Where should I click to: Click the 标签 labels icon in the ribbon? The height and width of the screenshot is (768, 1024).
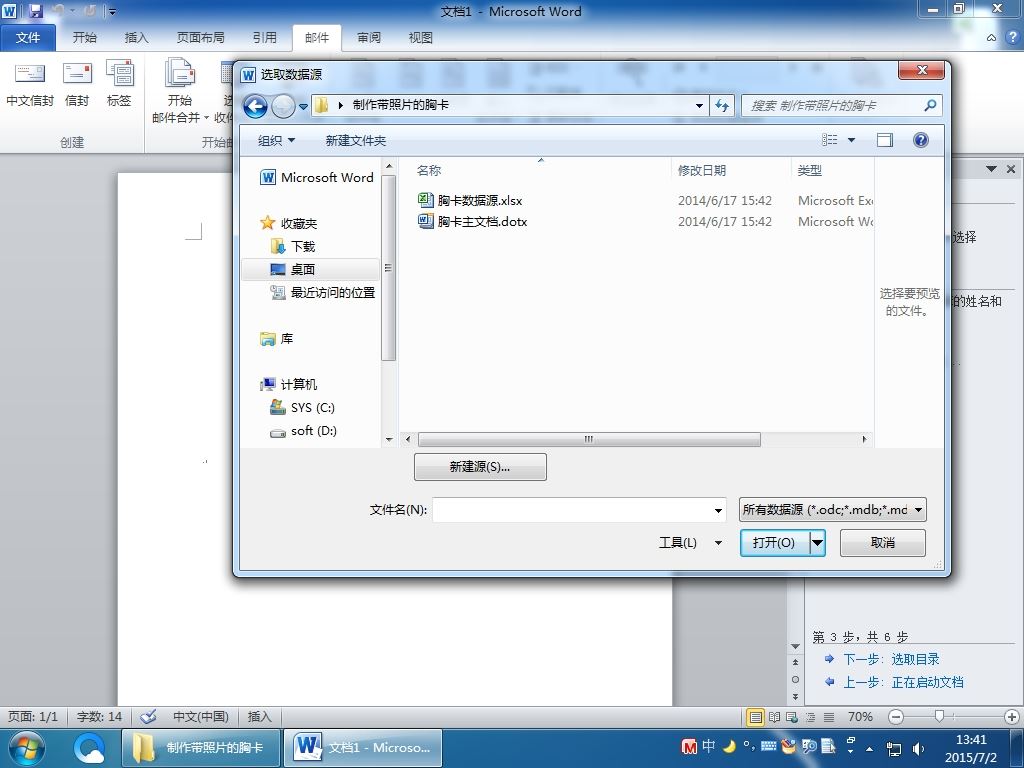coord(120,84)
